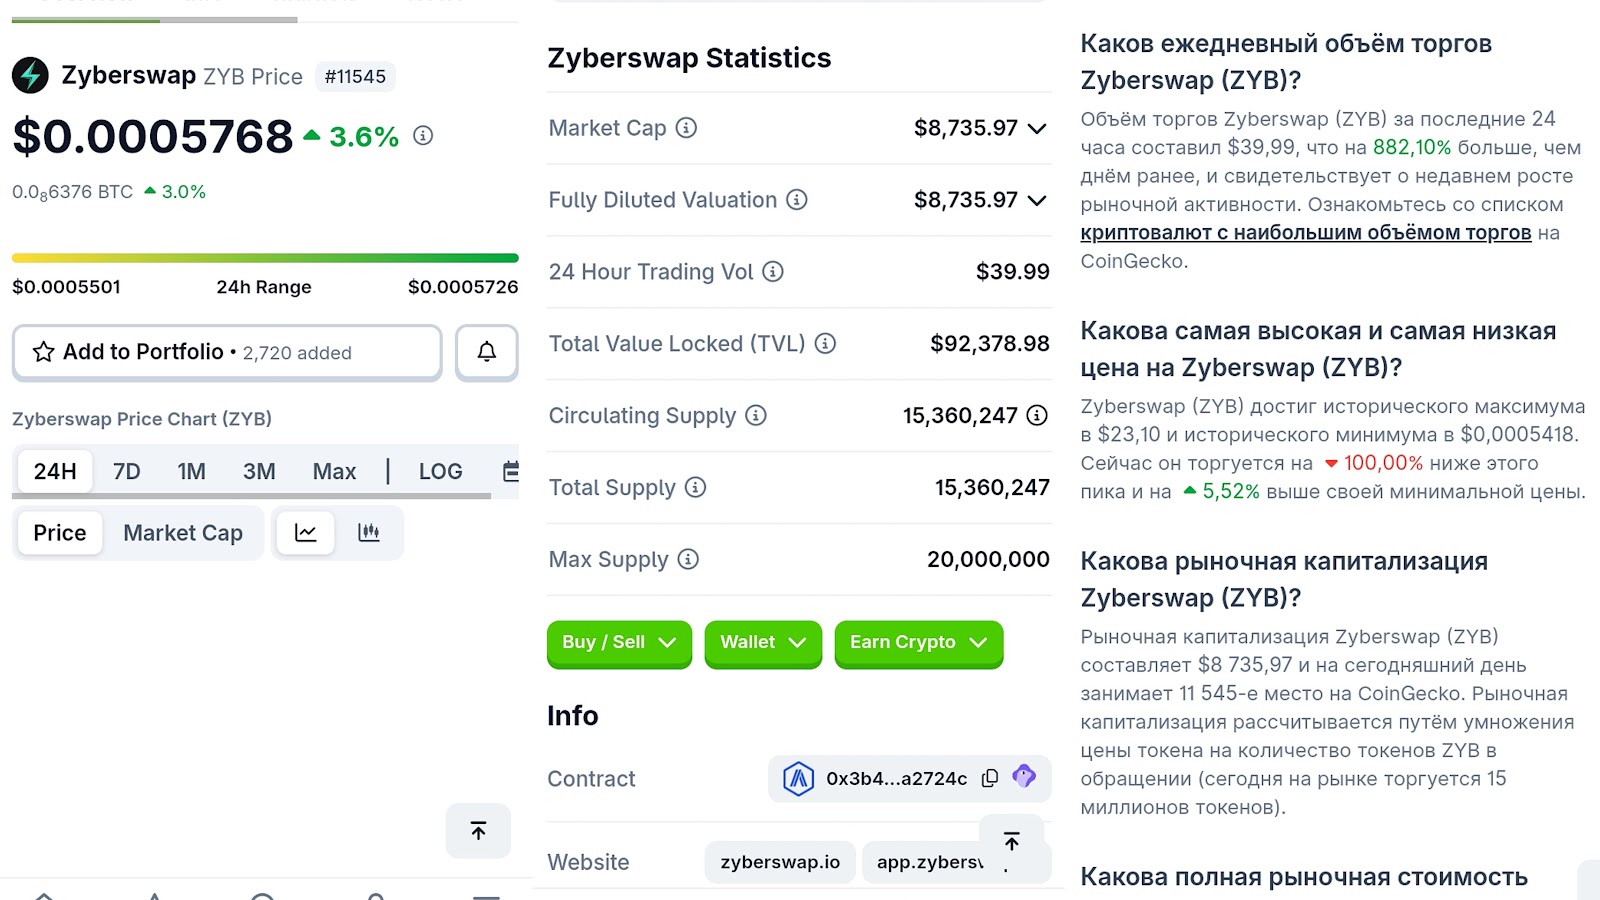Click the scroll-to-top arrow in left panel
This screenshot has height=900, width=1600.
[x=478, y=831]
